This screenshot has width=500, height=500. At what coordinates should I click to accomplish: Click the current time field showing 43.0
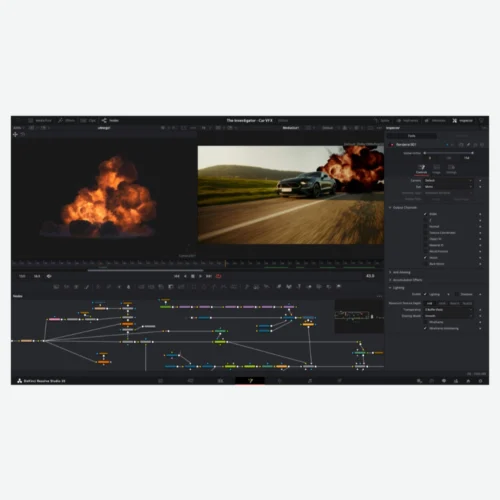pyautogui.click(x=370, y=276)
